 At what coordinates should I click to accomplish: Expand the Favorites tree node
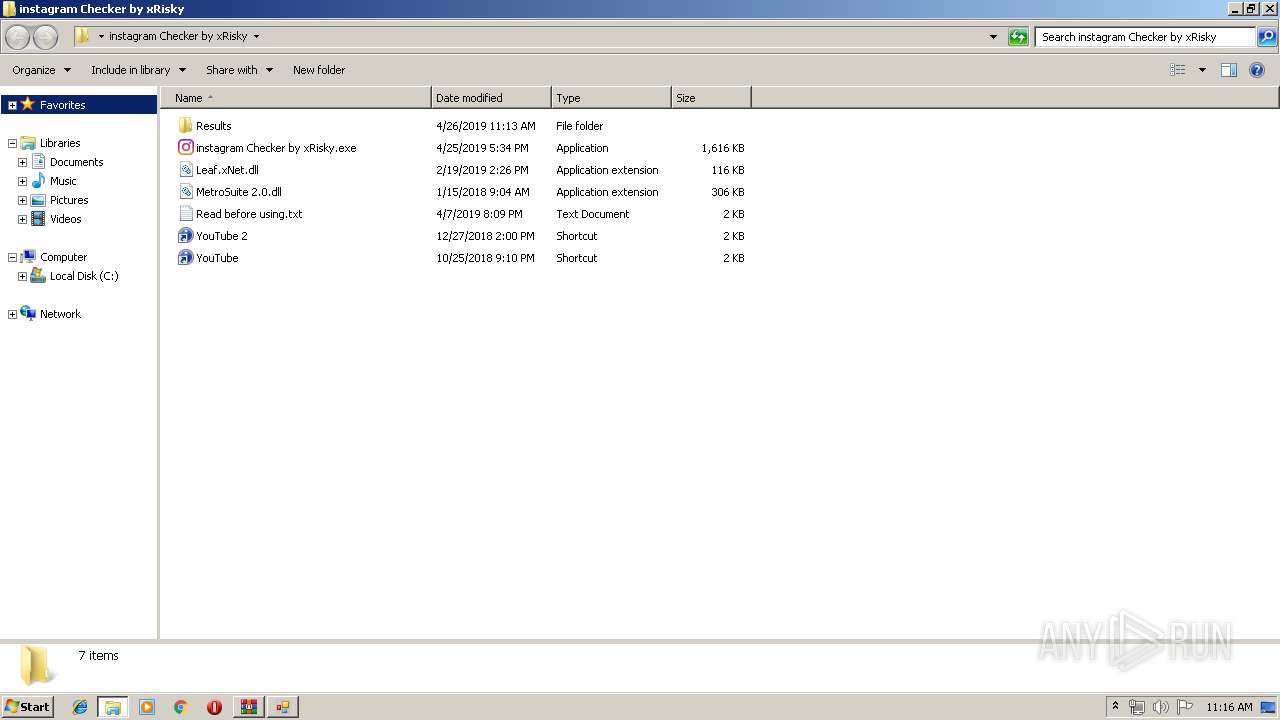[x=12, y=105]
